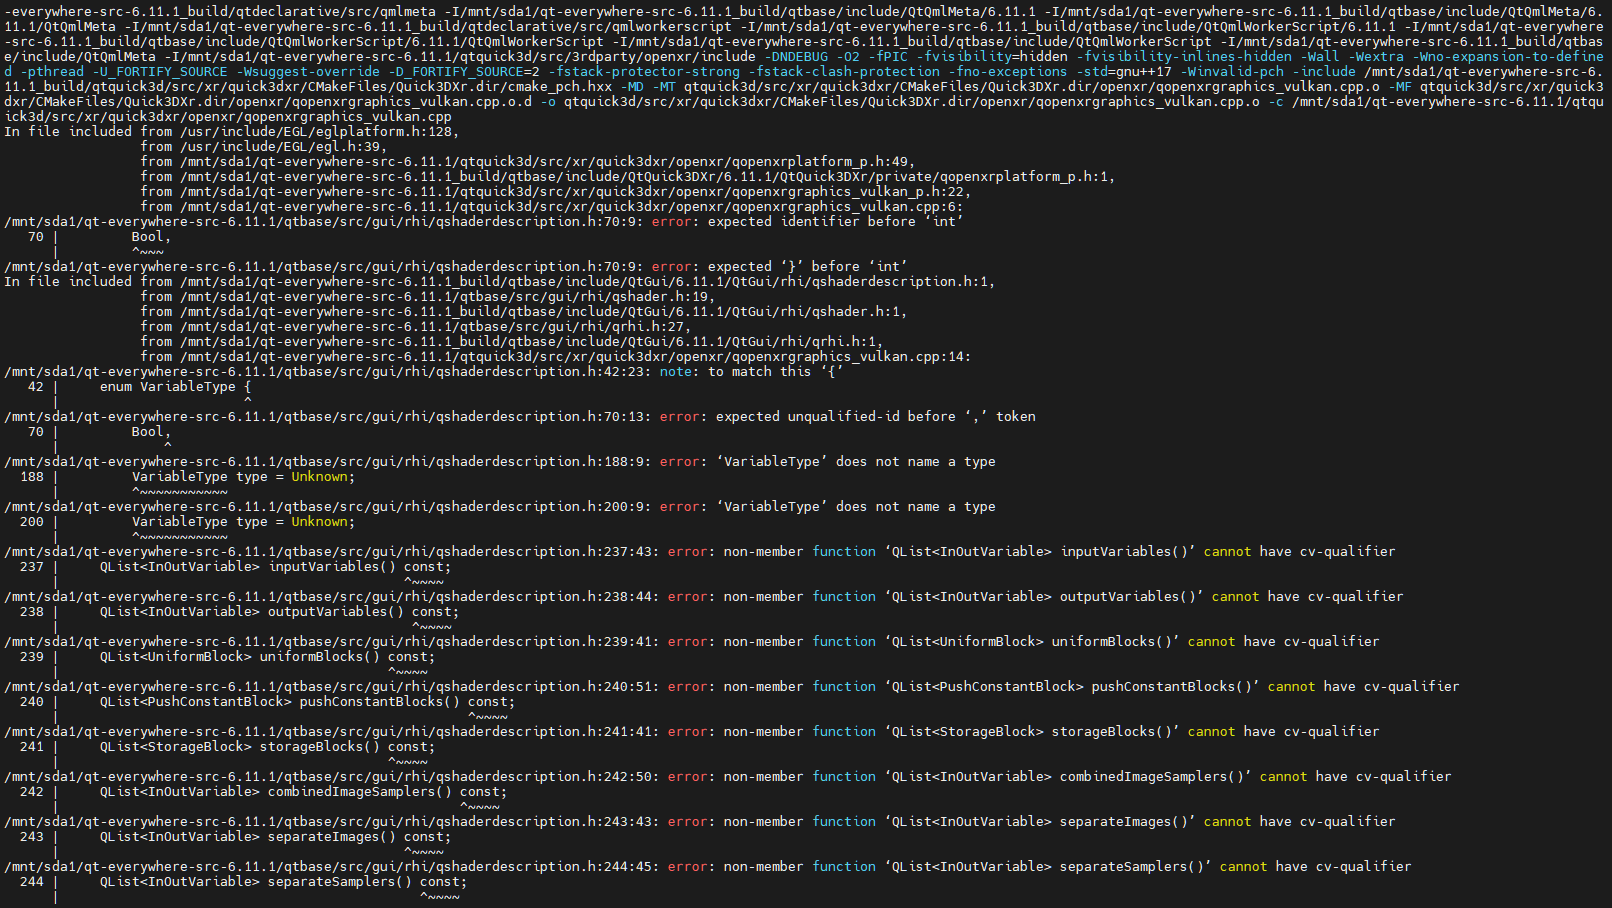Click the line 188 'VariableType' type error
This screenshot has width=1612, height=908.
(500, 462)
